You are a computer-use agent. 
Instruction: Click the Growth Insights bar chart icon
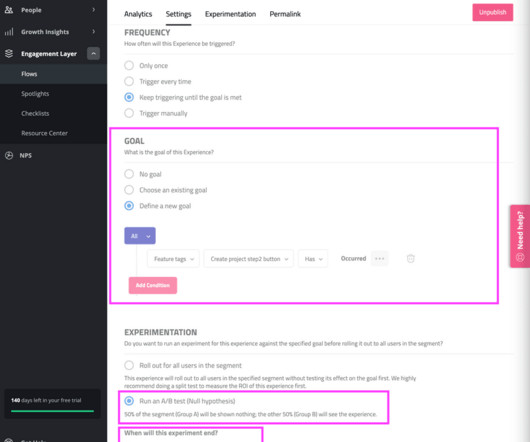coord(9,32)
